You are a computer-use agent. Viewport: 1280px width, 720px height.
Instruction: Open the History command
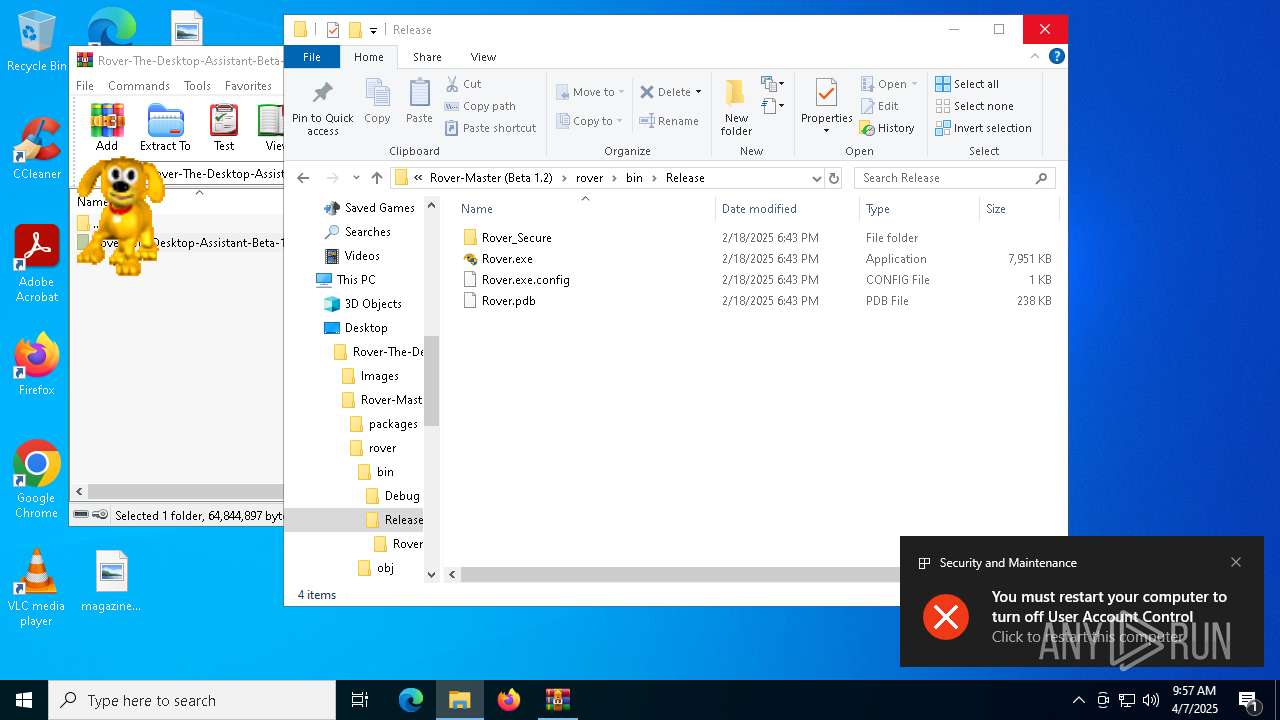coord(888,128)
